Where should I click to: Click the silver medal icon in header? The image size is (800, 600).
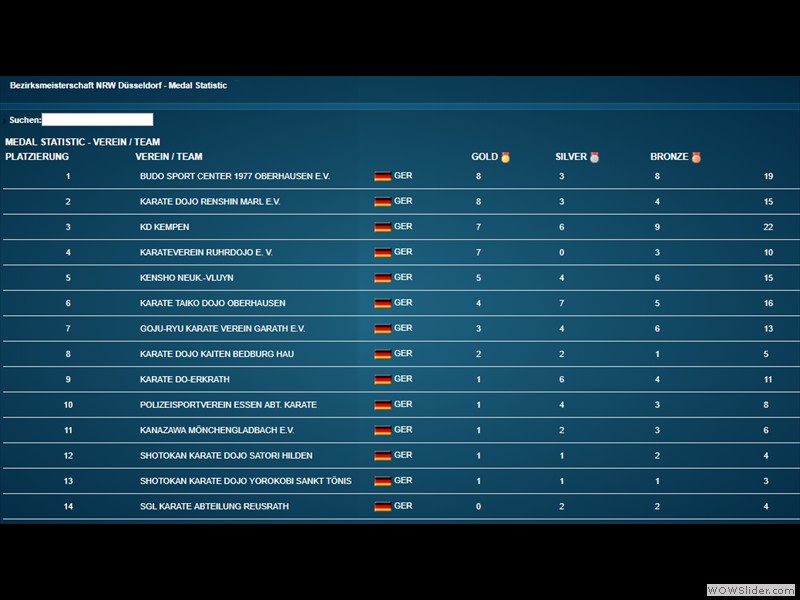594,157
